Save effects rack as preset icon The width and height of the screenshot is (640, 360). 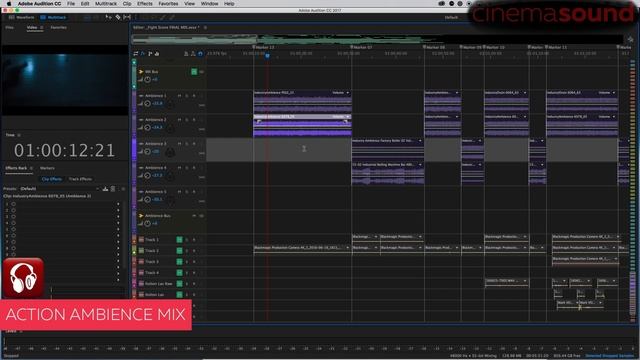tap(105, 189)
